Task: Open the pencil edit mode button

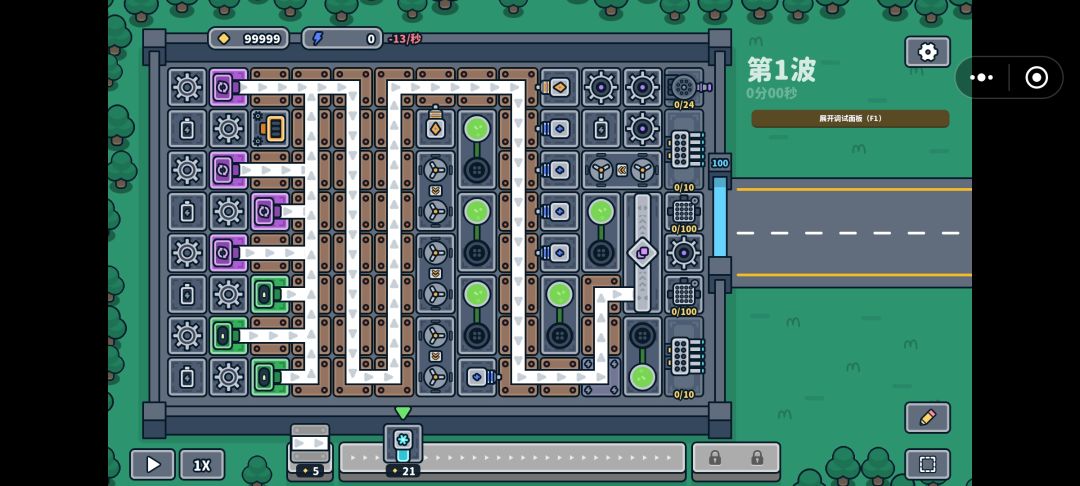Action: tap(927, 417)
